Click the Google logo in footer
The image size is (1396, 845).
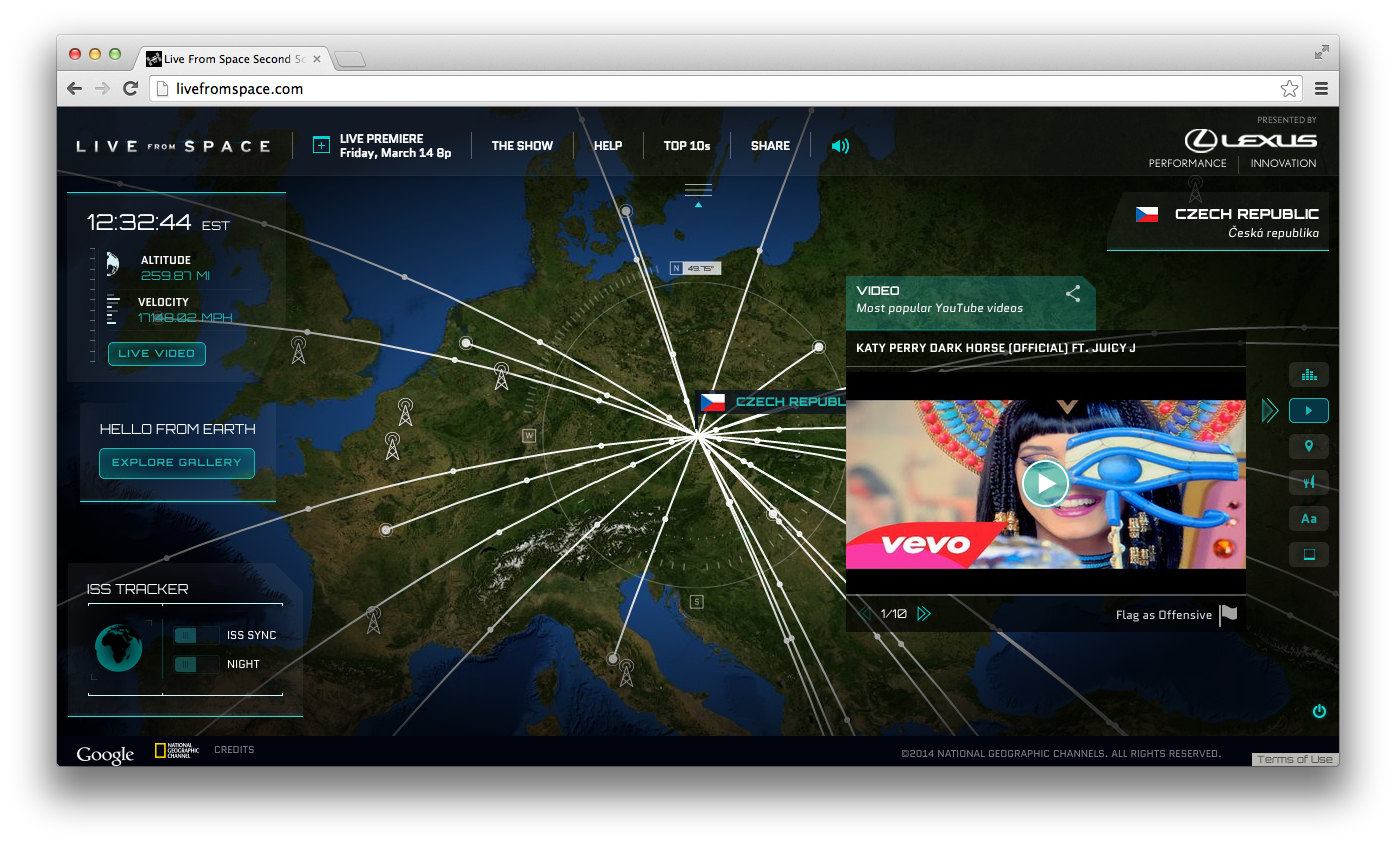[105, 754]
